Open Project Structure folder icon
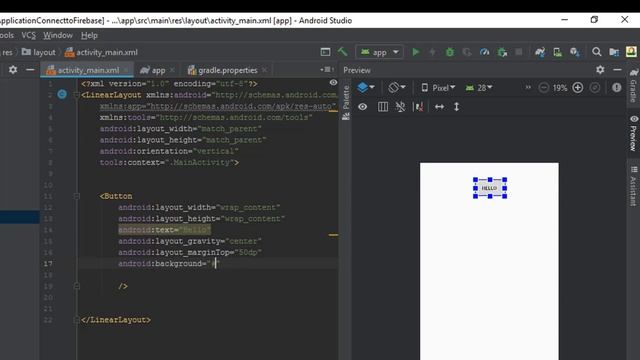Screen dimensions: 640x360 614,52
